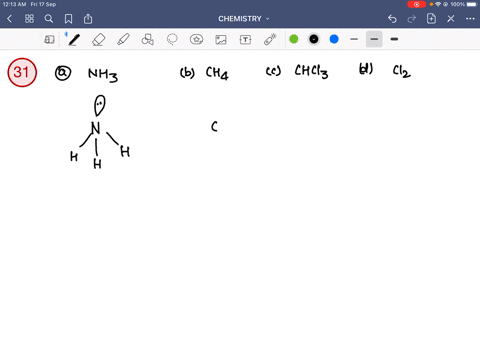Select the Eraser tool
The width and height of the screenshot is (480, 360).
pos(99,40)
